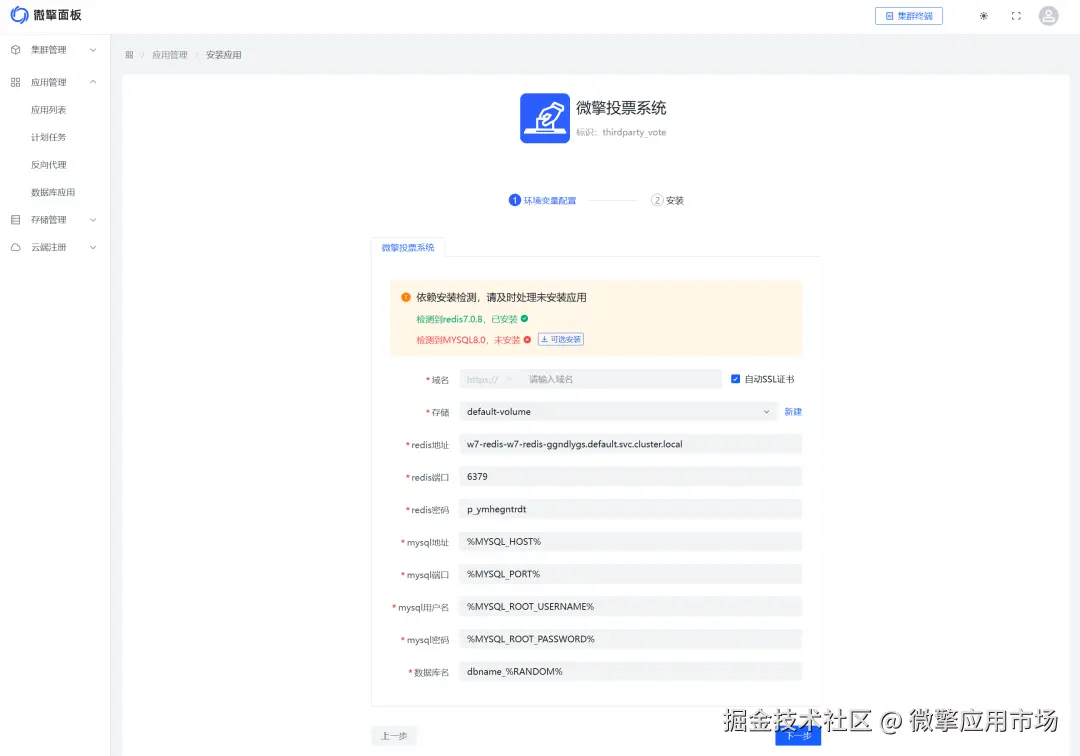Focus the mysql地址 input field
The image size is (1080, 756).
click(630, 542)
